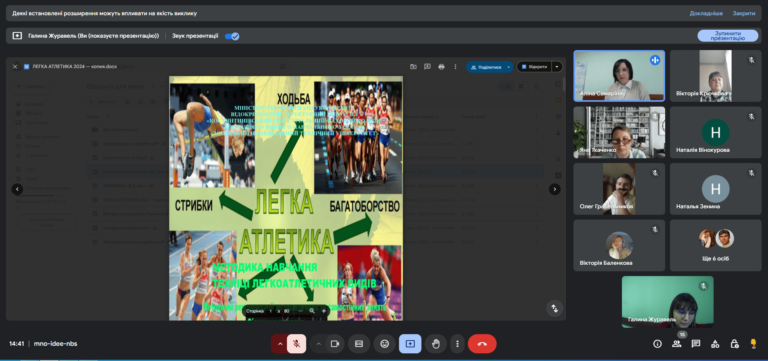Click the add to Drive folder icon in preview
768x361 pixels.
tap(413, 67)
